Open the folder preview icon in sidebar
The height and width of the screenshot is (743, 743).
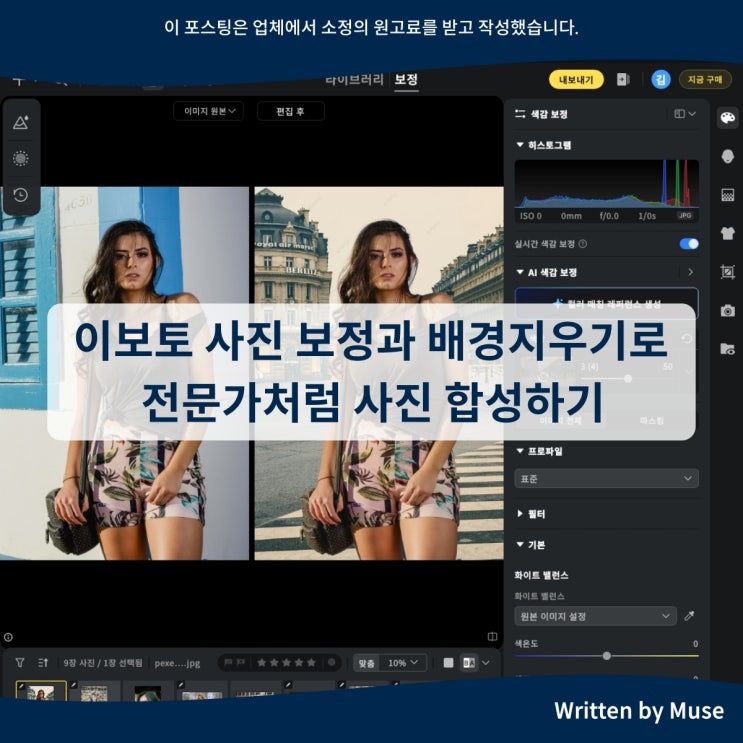pyautogui.click(x=727, y=349)
